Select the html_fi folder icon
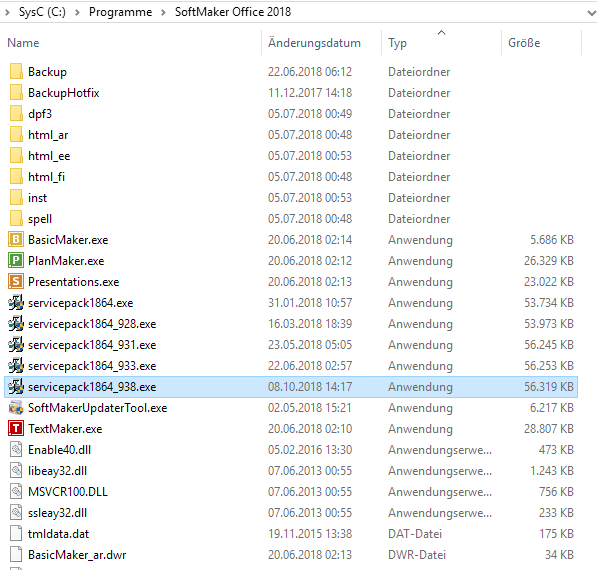The image size is (597, 570). pos(16,177)
